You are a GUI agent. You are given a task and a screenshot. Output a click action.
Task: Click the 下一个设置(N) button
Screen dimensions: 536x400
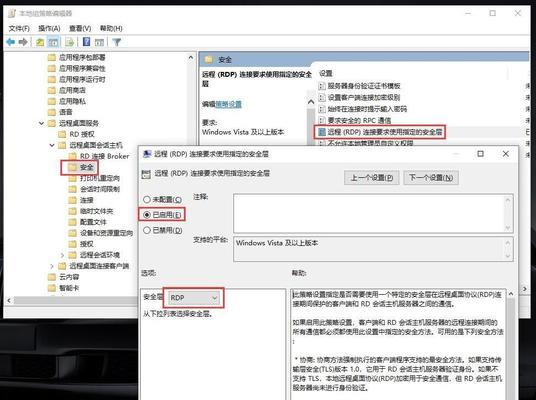(431, 178)
